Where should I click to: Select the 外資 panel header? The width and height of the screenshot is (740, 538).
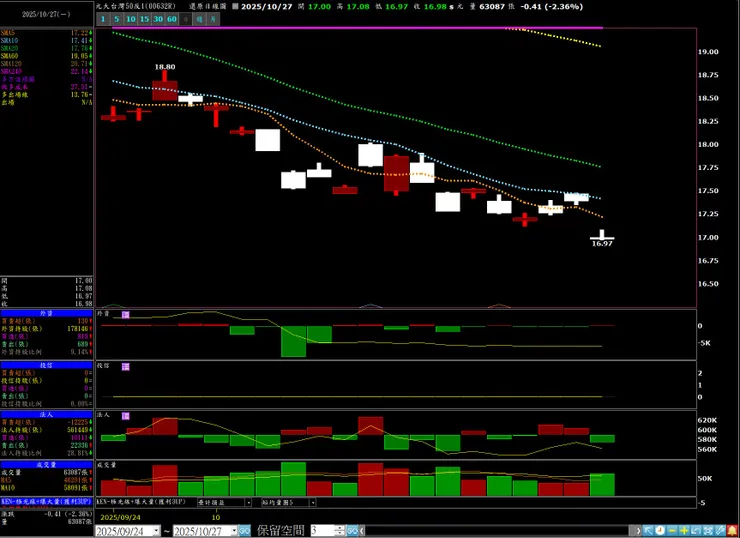46,313
